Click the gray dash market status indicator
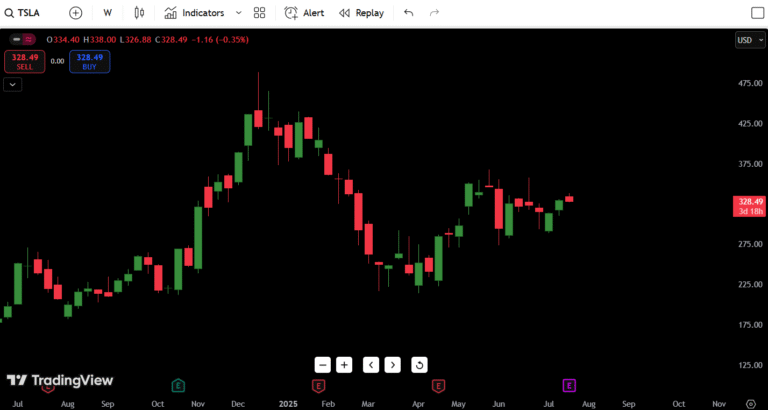The width and height of the screenshot is (768, 410). tap(17, 40)
